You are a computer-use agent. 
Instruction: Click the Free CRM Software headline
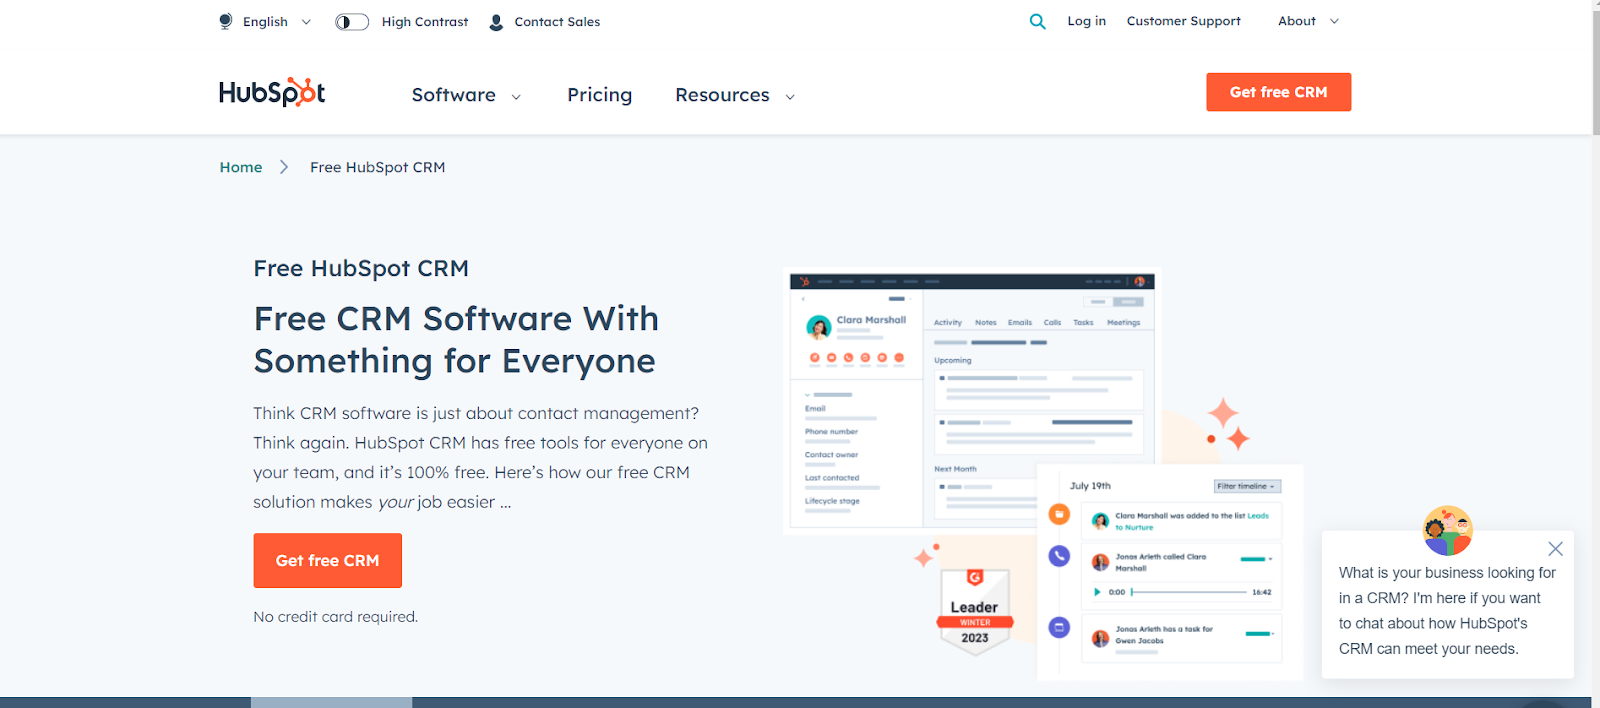(x=455, y=340)
